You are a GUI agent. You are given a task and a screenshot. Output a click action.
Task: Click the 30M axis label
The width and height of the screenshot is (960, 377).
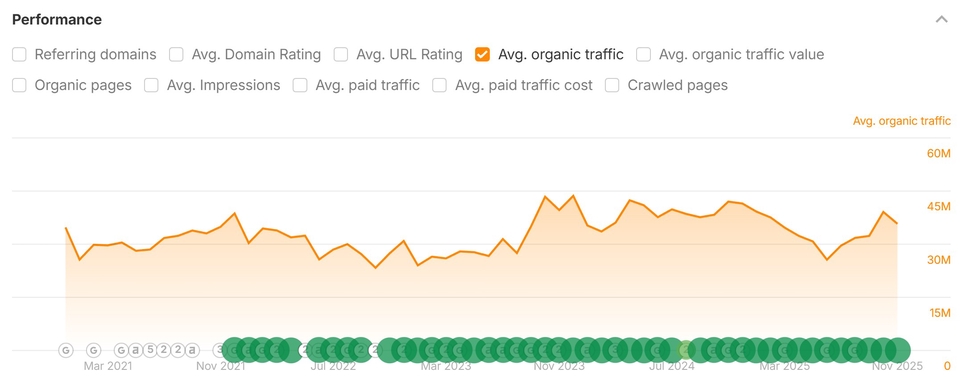point(939,260)
